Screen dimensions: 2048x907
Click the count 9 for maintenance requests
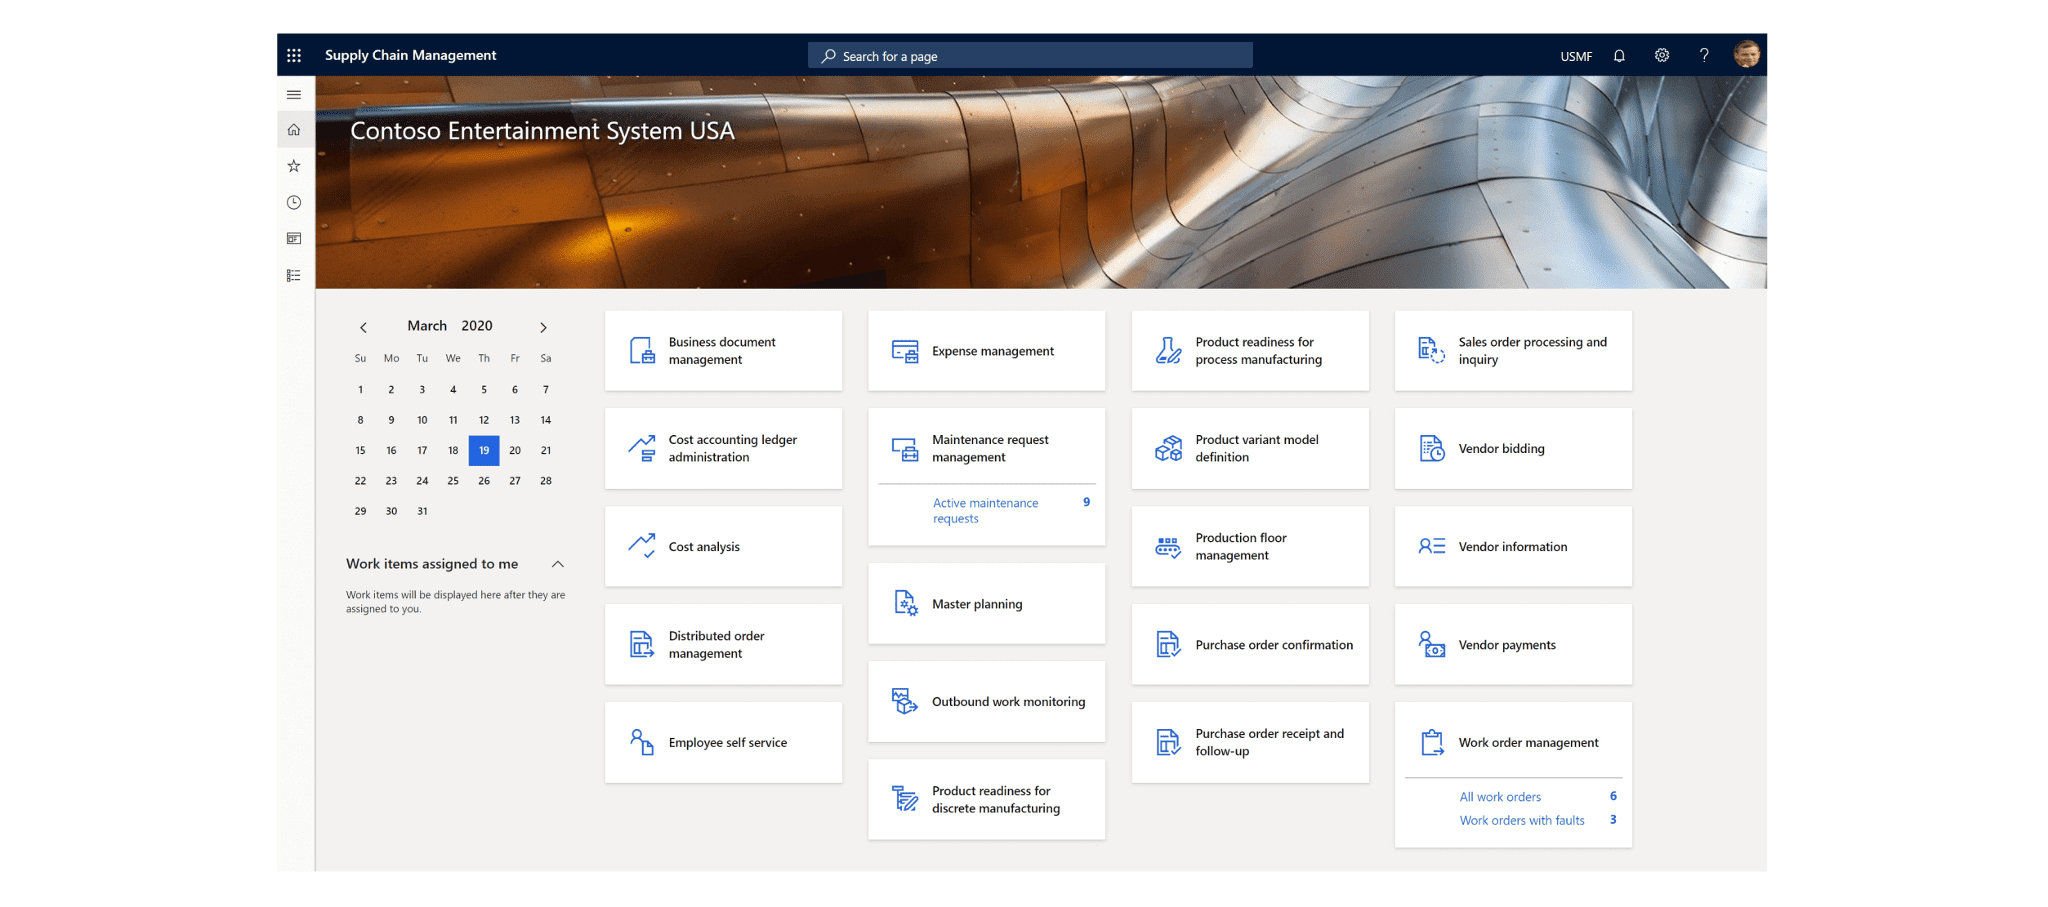(1086, 502)
